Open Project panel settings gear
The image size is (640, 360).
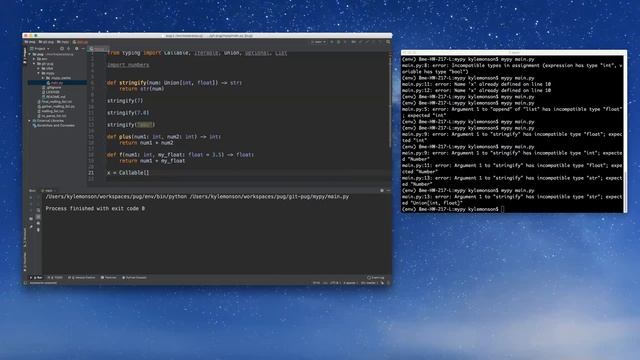coord(76,49)
